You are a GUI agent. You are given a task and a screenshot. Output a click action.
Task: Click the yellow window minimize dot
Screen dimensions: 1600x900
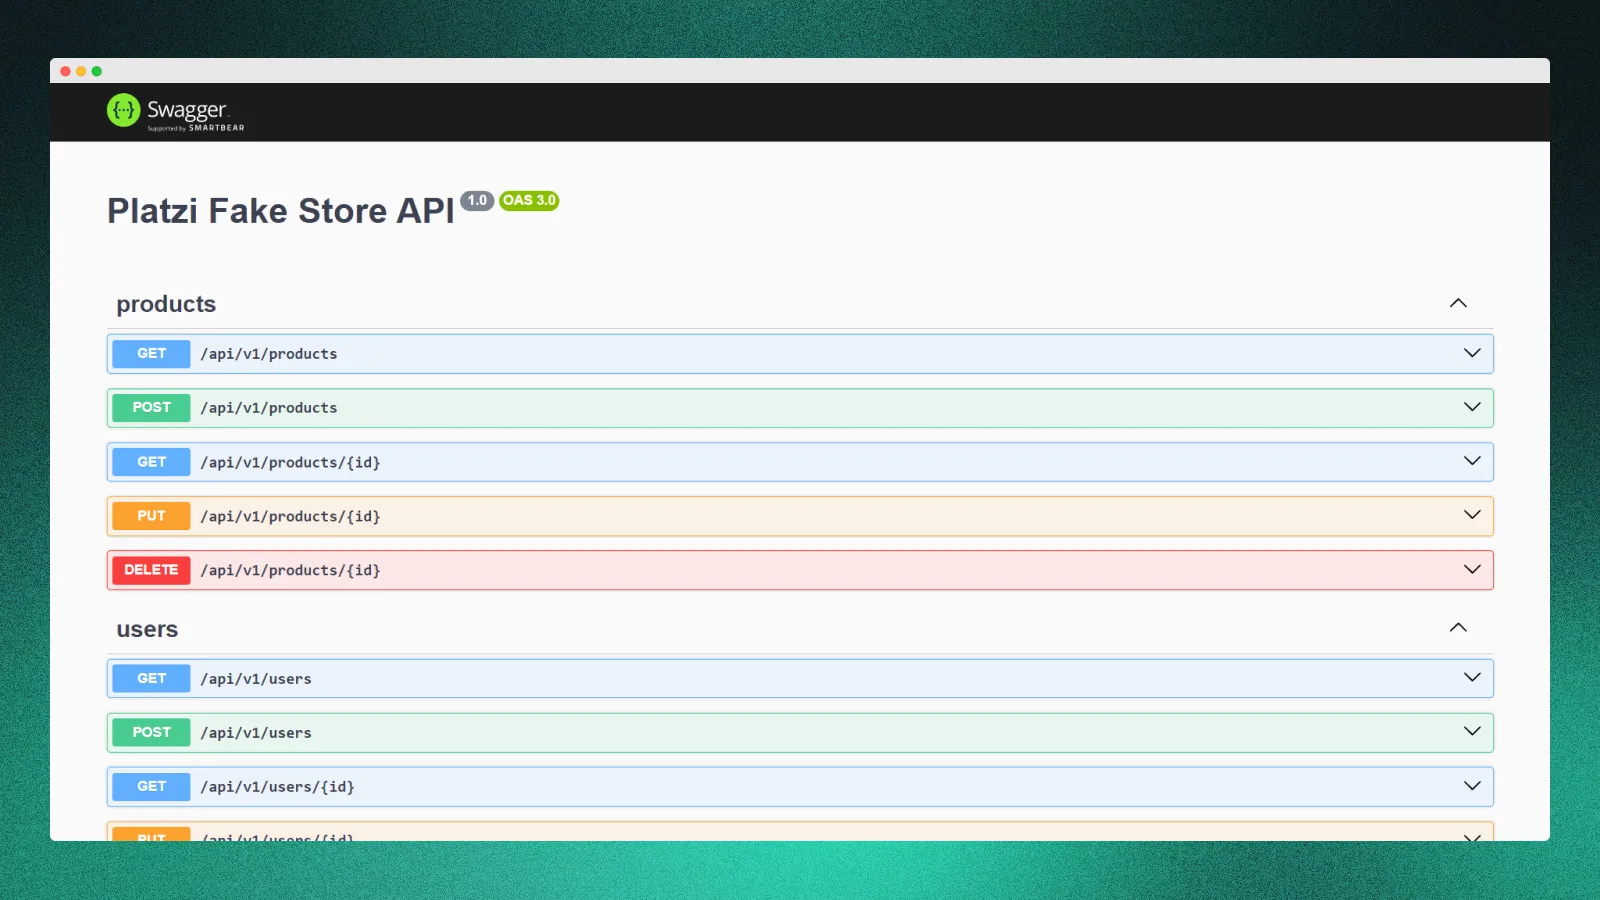(81, 71)
